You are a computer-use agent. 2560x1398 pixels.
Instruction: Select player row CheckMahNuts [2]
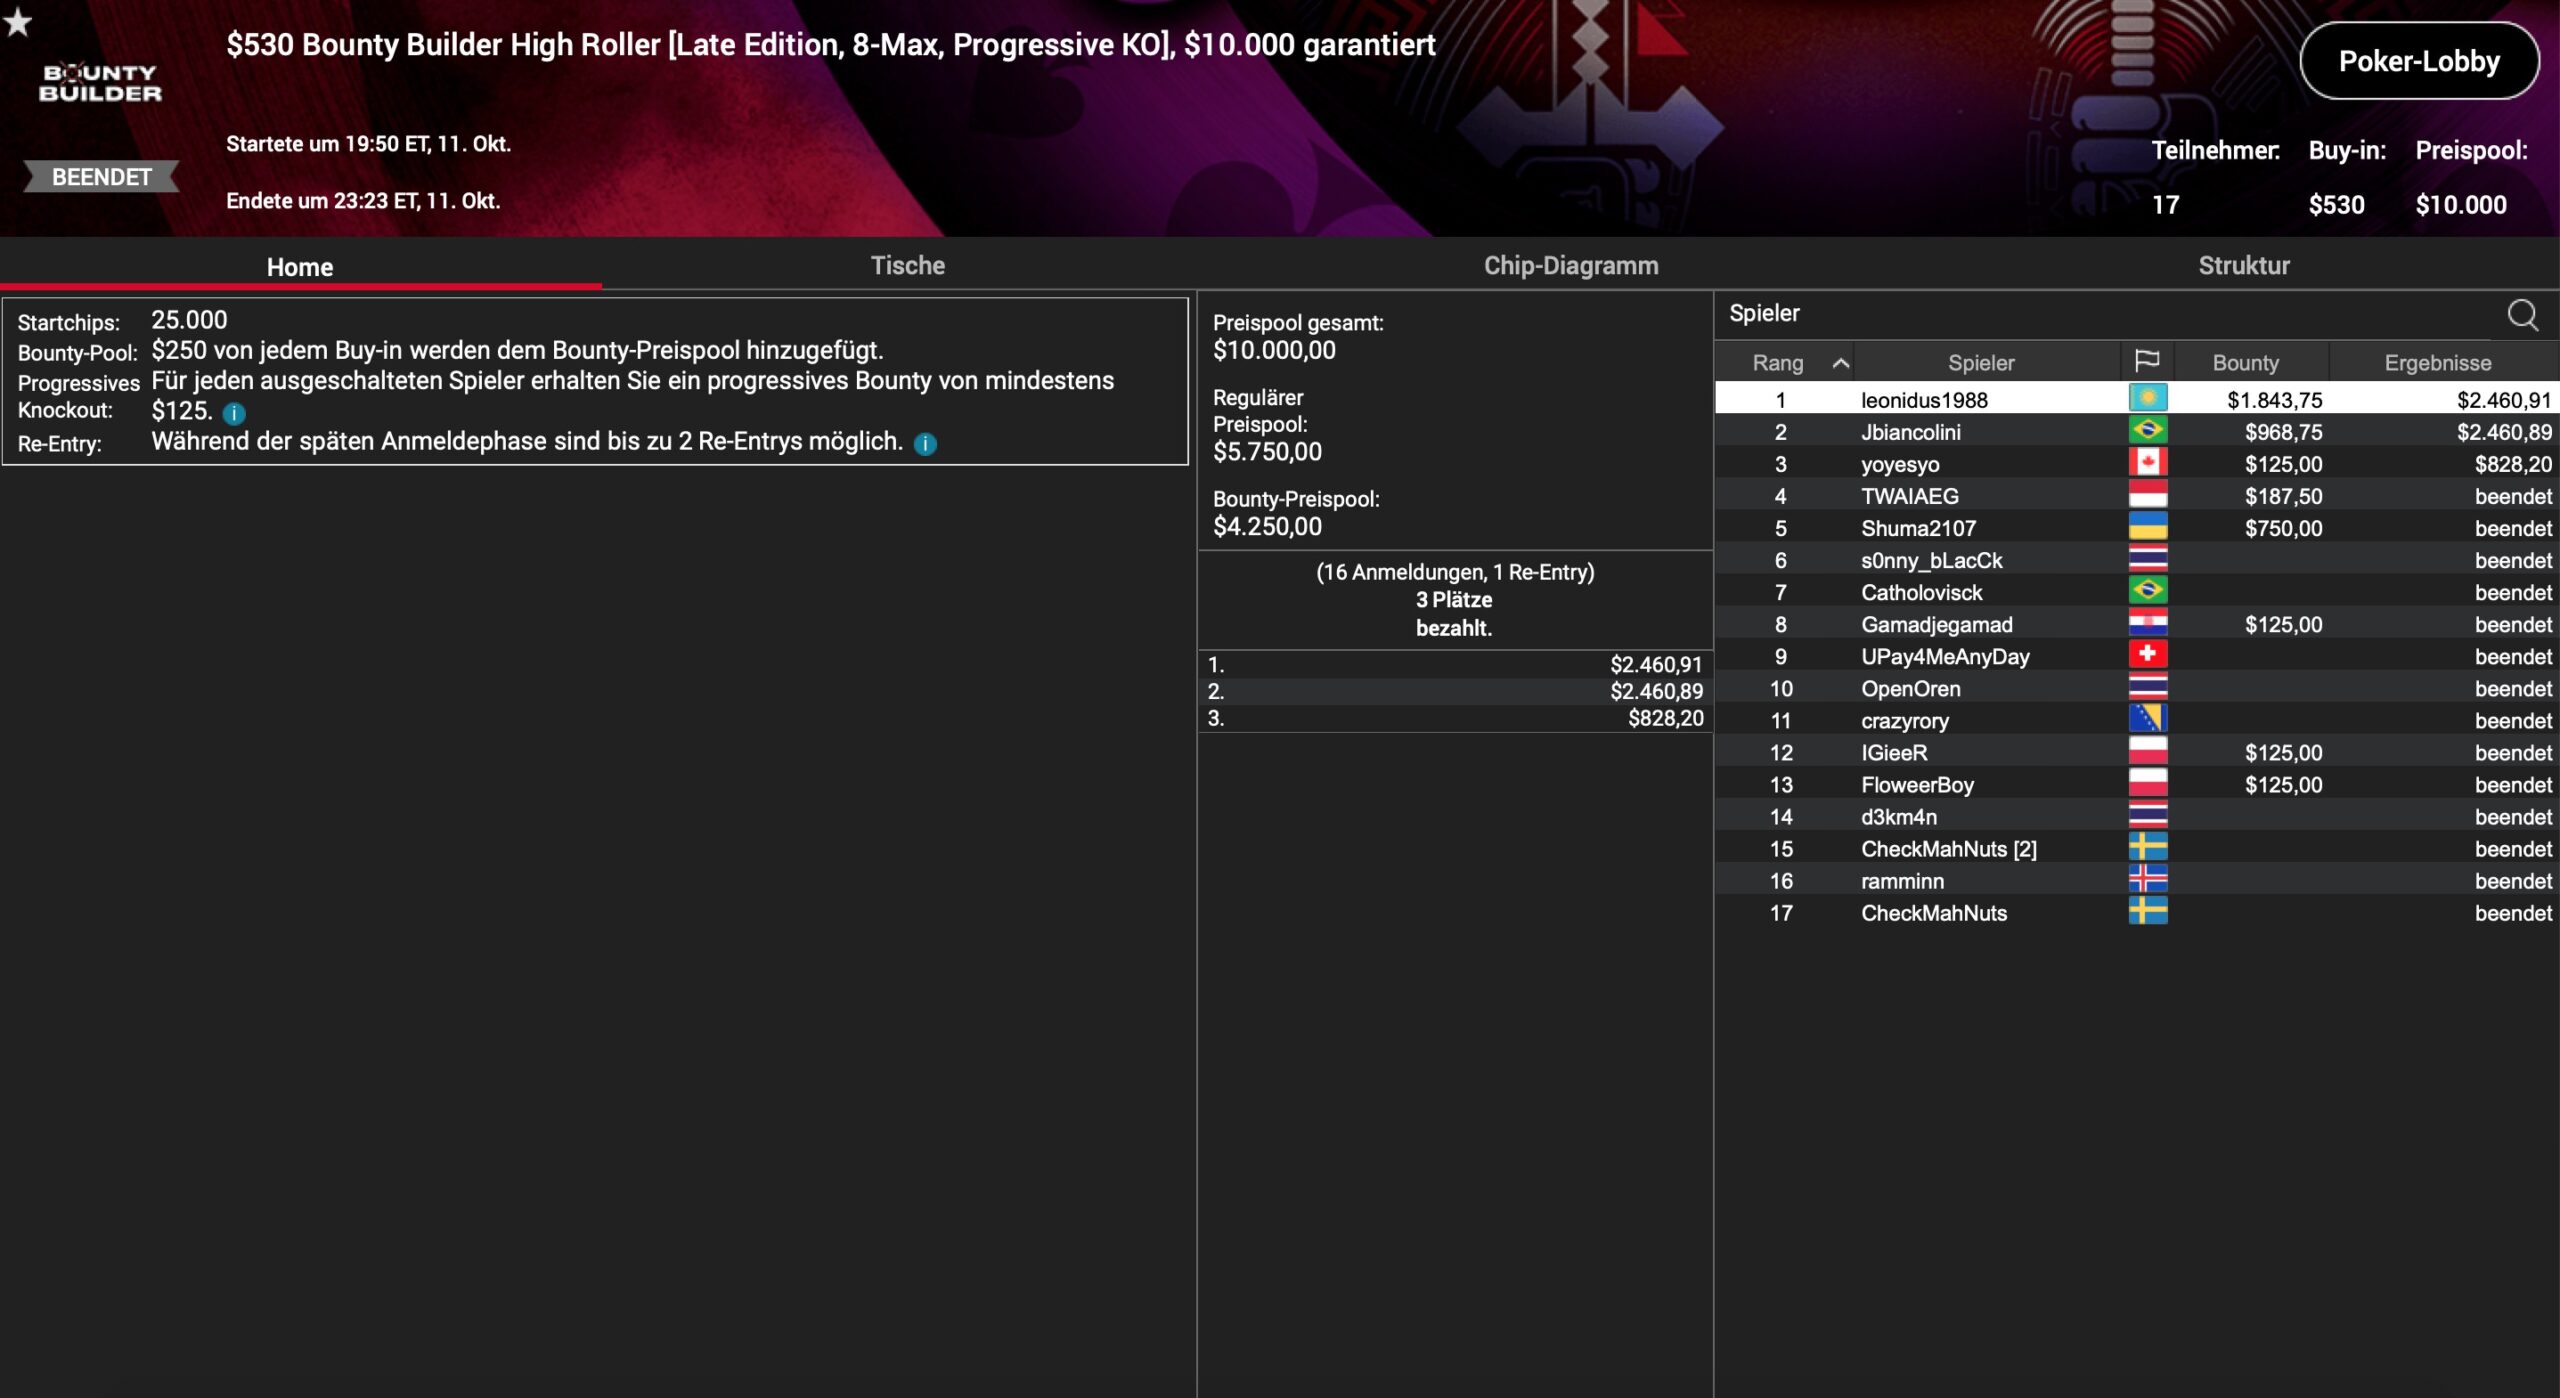click(1948, 849)
